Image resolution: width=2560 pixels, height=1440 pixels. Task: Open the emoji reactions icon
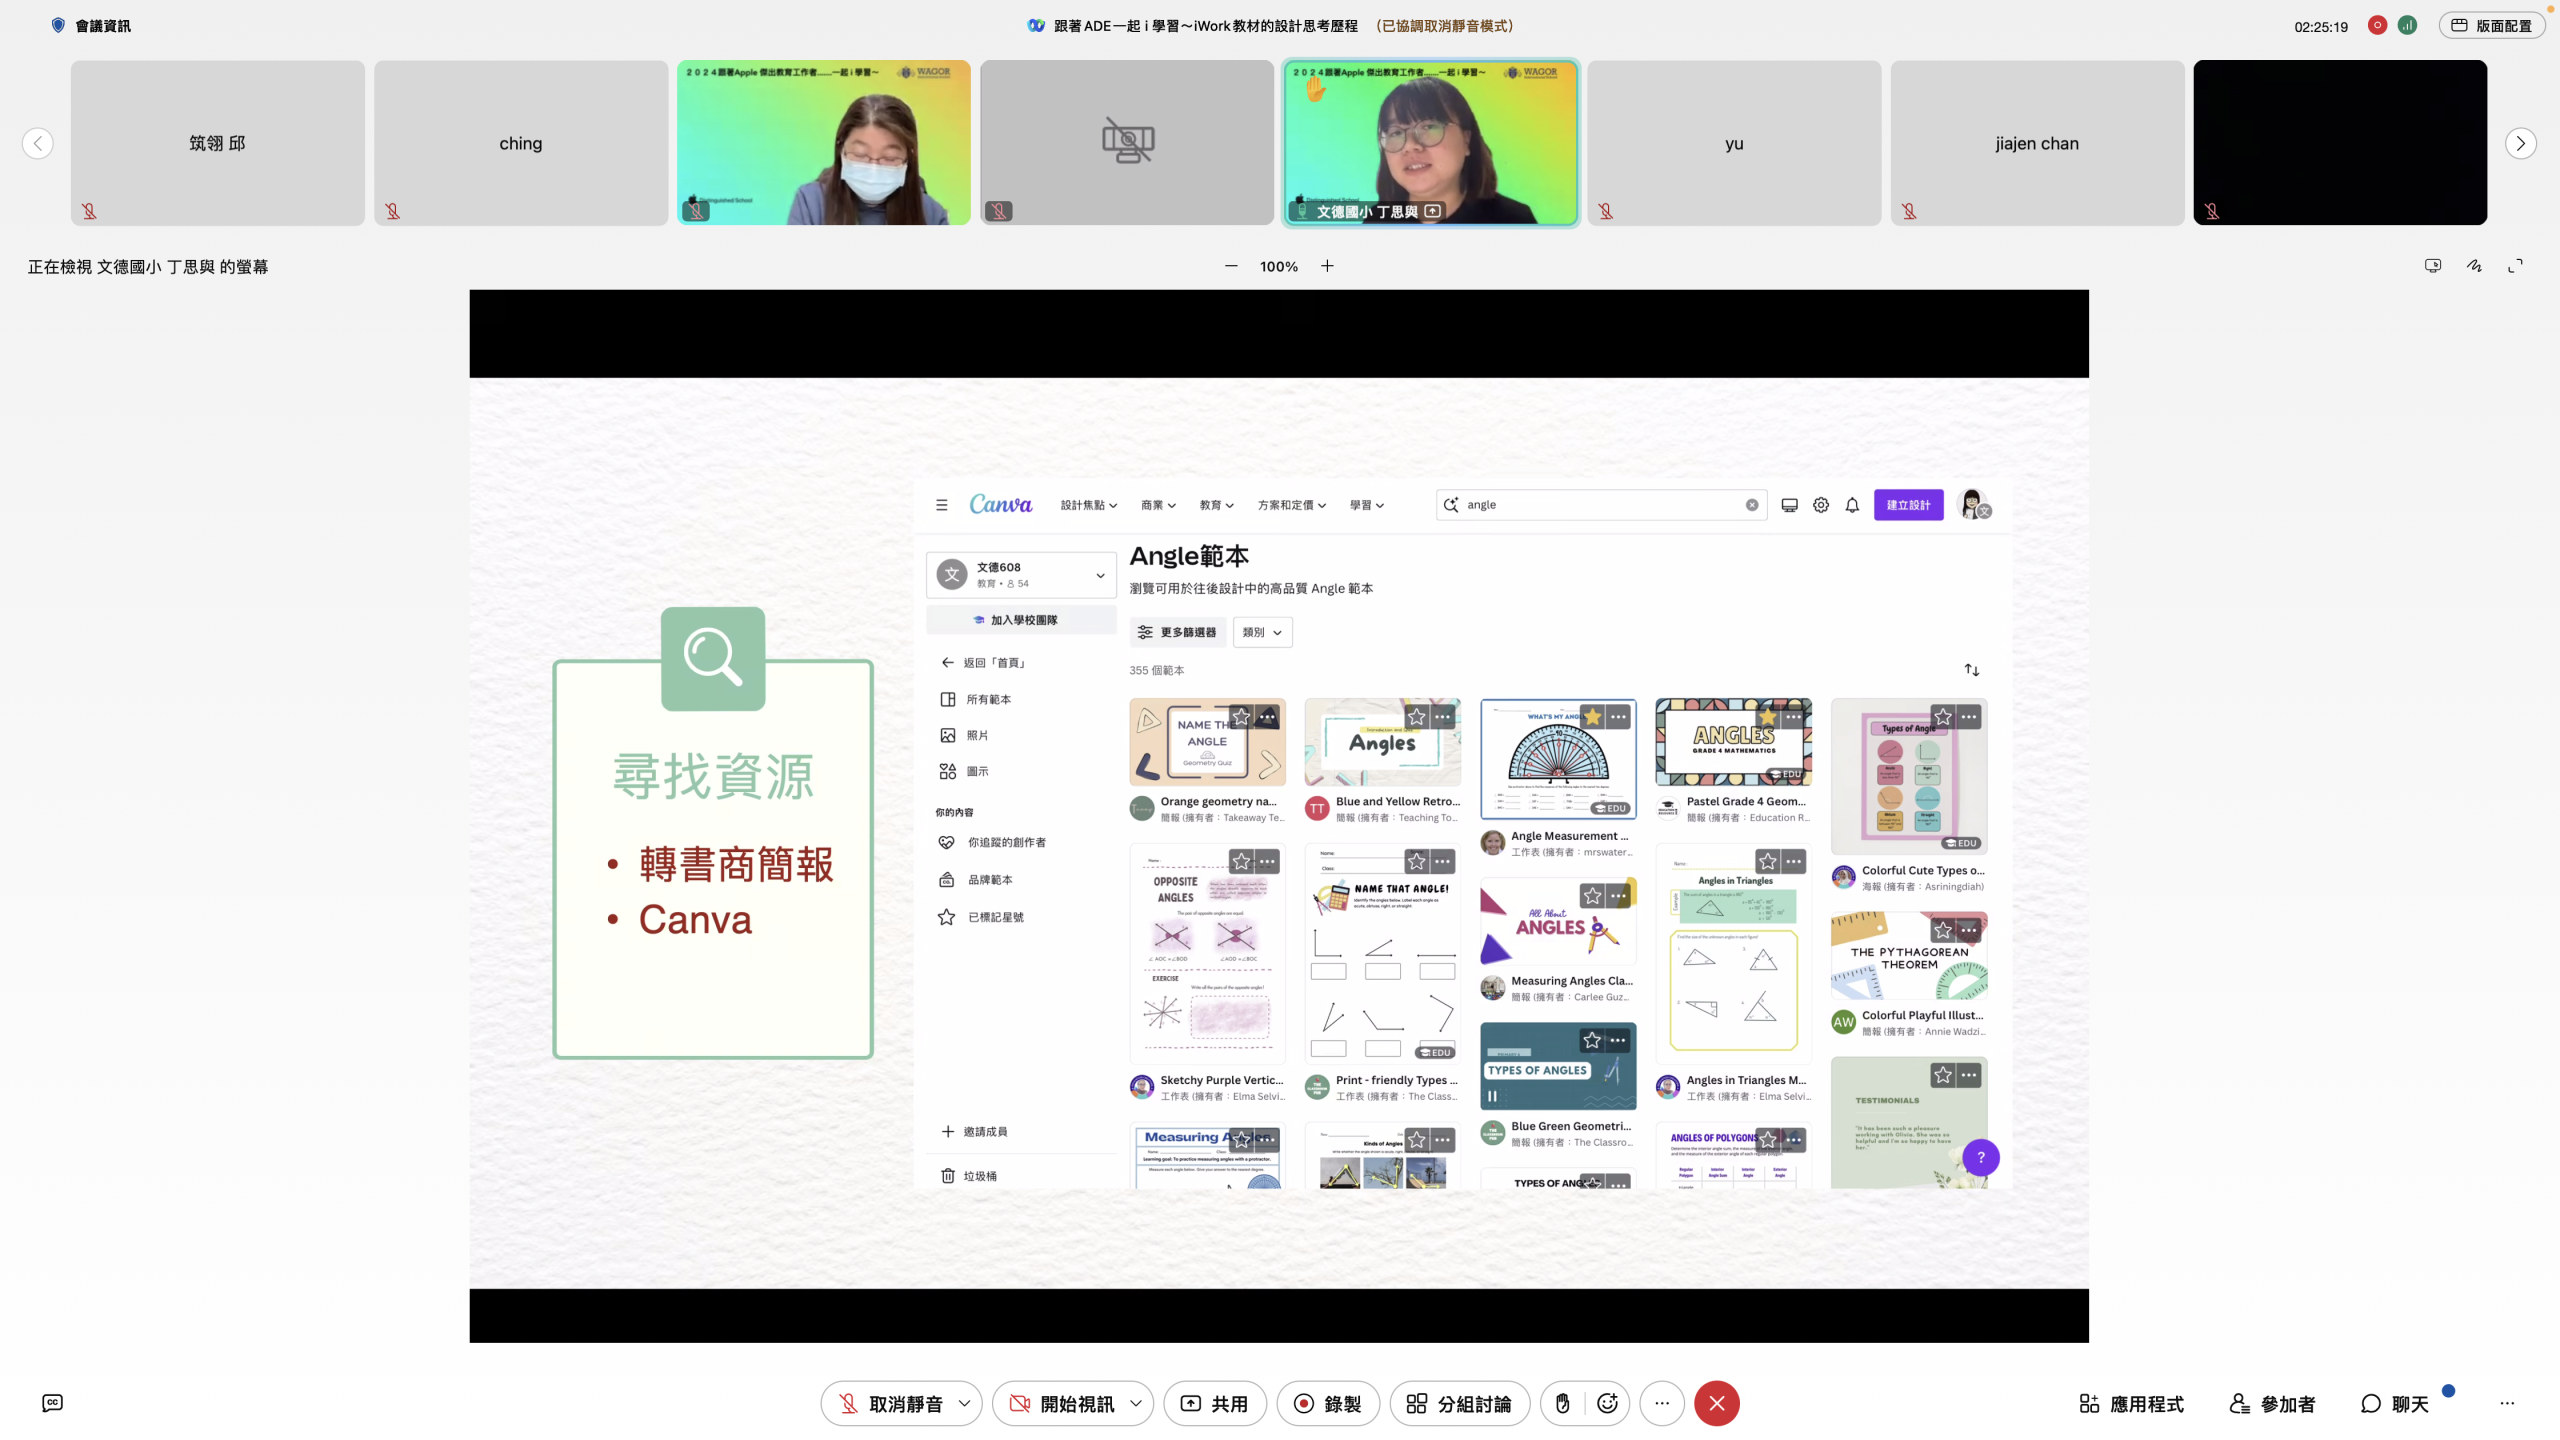click(1607, 1403)
